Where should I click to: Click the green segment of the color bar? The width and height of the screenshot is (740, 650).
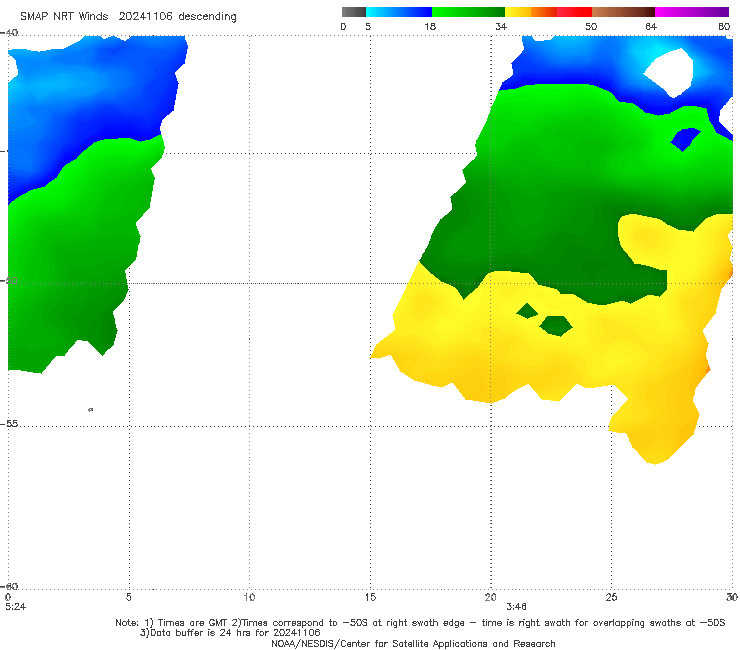468,12
